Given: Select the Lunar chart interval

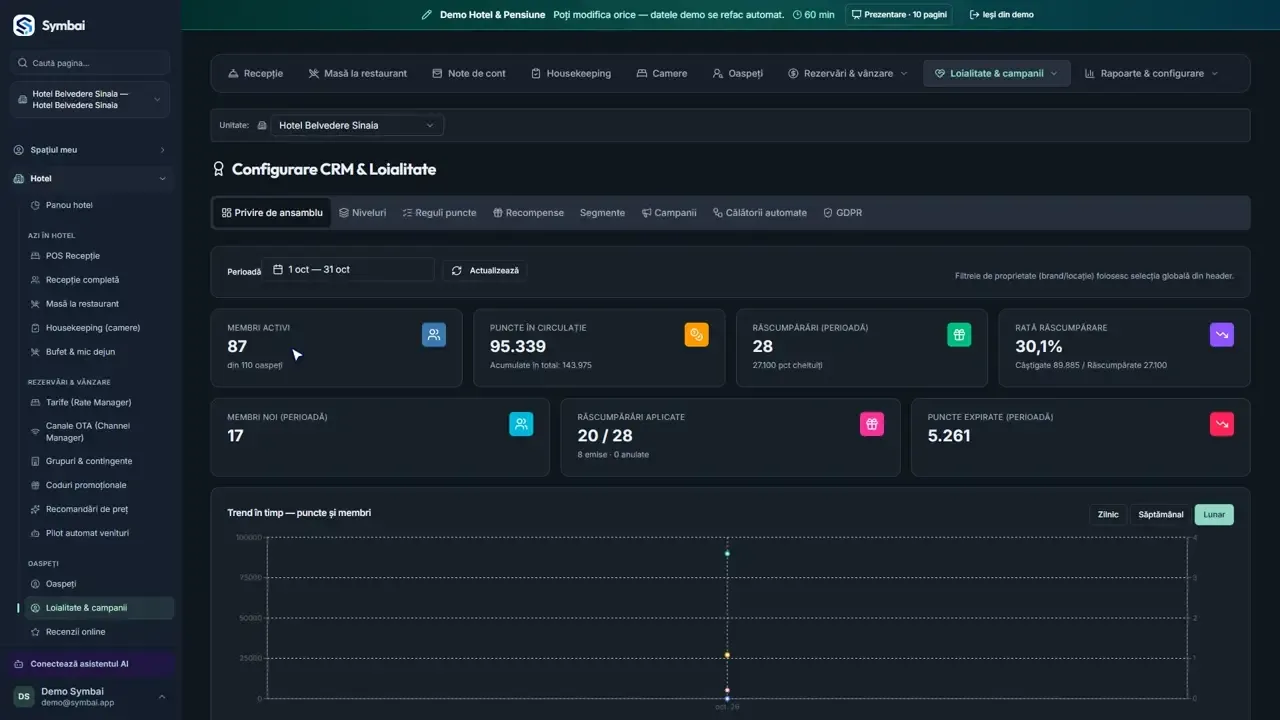Looking at the screenshot, I should point(1214,514).
